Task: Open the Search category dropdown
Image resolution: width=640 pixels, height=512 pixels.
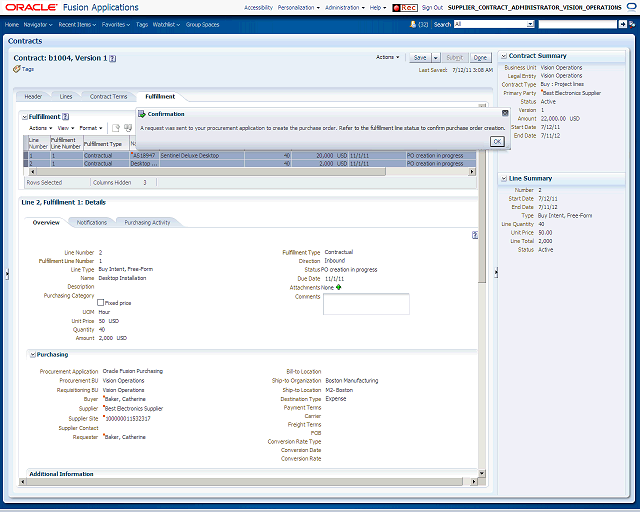Action: click(x=531, y=24)
